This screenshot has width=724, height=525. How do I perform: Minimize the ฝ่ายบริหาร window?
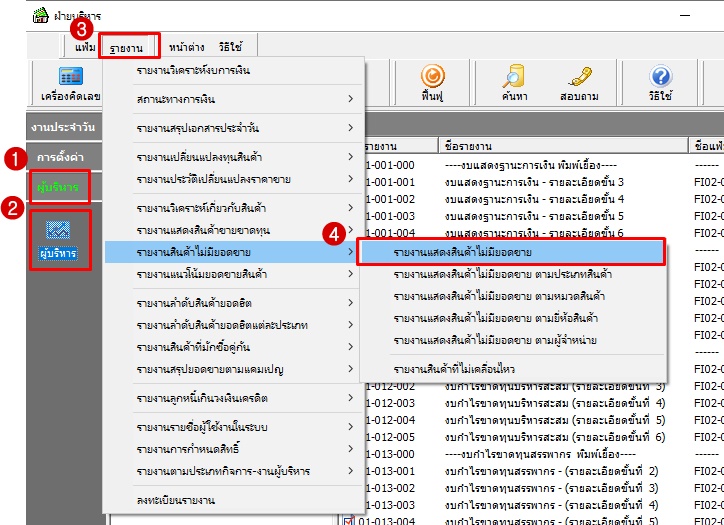tap(685, 15)
